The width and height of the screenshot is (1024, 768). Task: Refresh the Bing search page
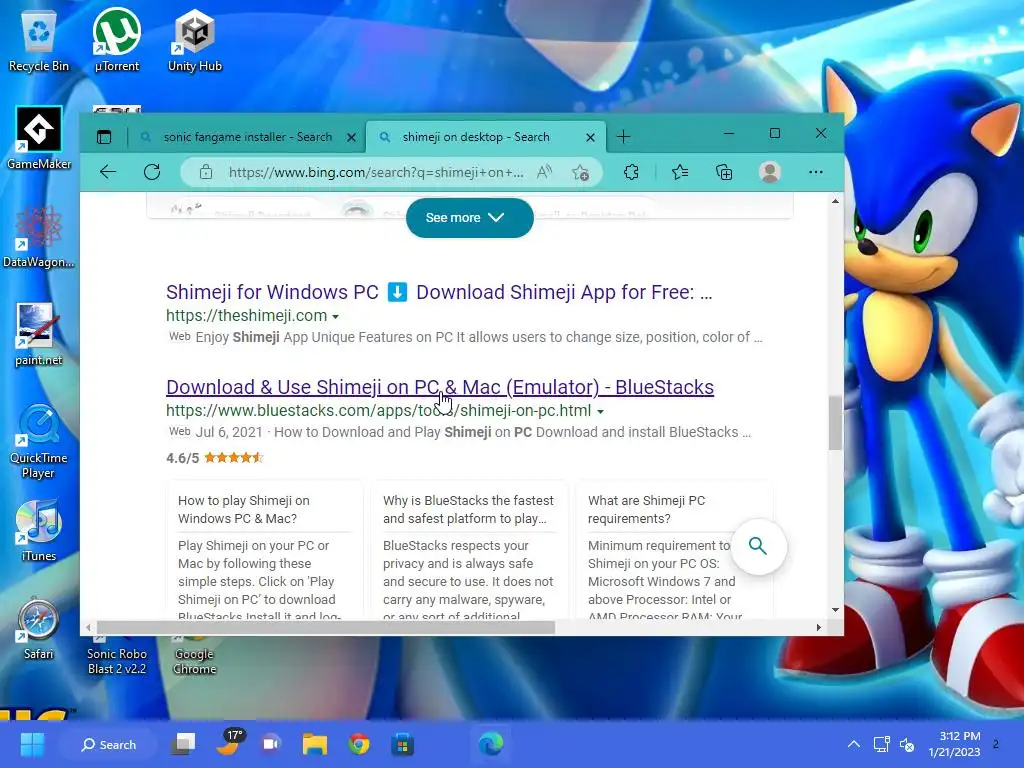[x=152, y=172]
